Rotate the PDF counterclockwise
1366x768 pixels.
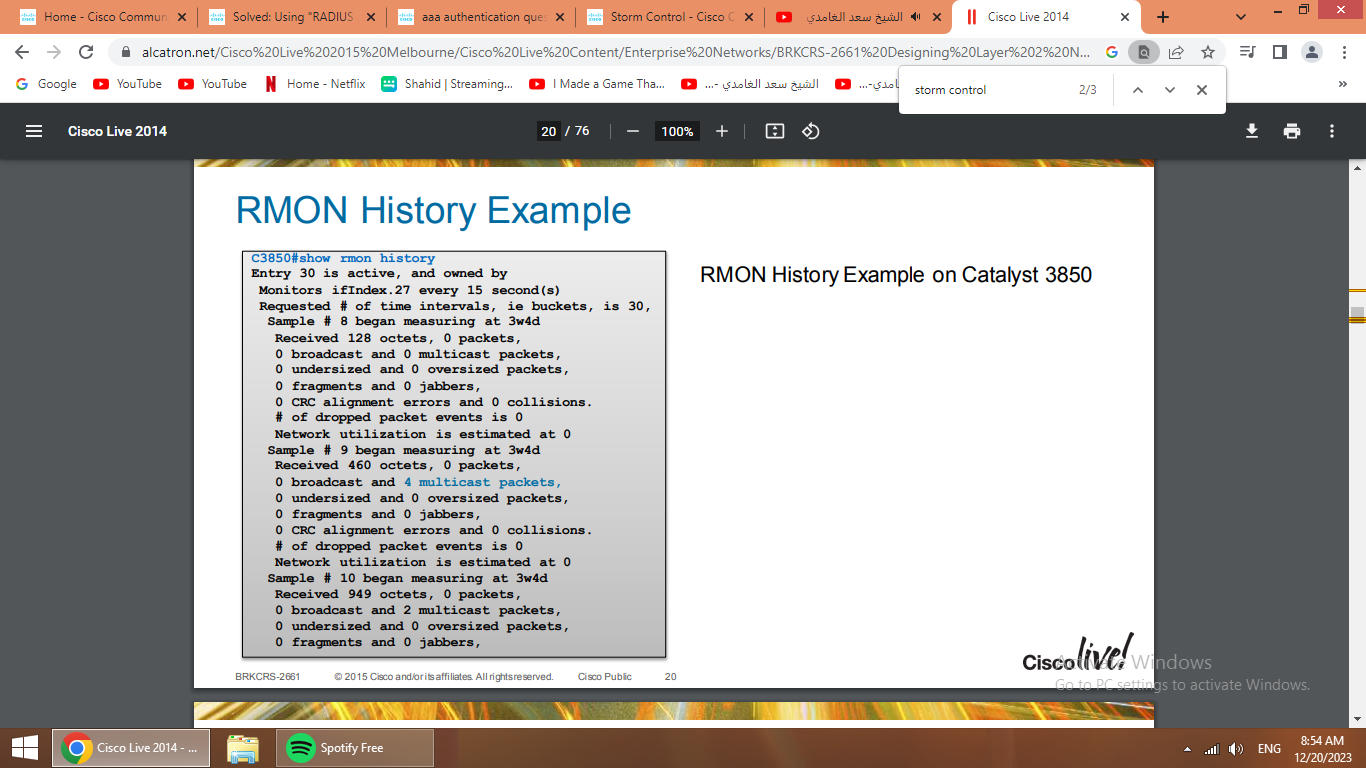coord(811,131)
